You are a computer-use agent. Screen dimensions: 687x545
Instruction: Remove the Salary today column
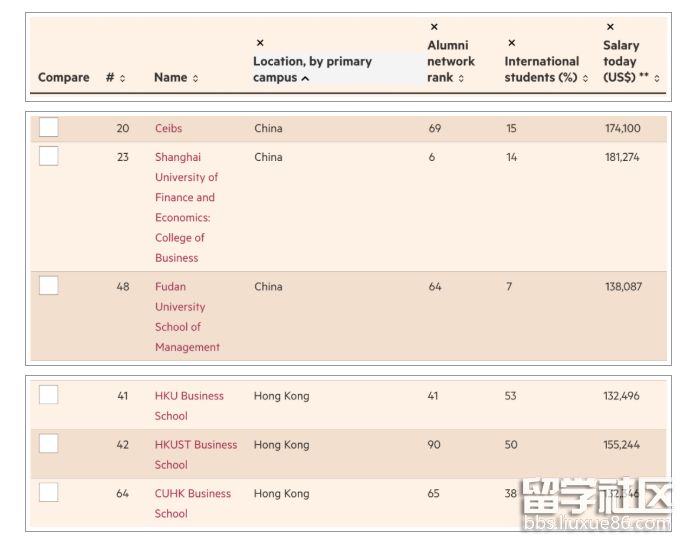pyautogui.click(x=610, y=27)
